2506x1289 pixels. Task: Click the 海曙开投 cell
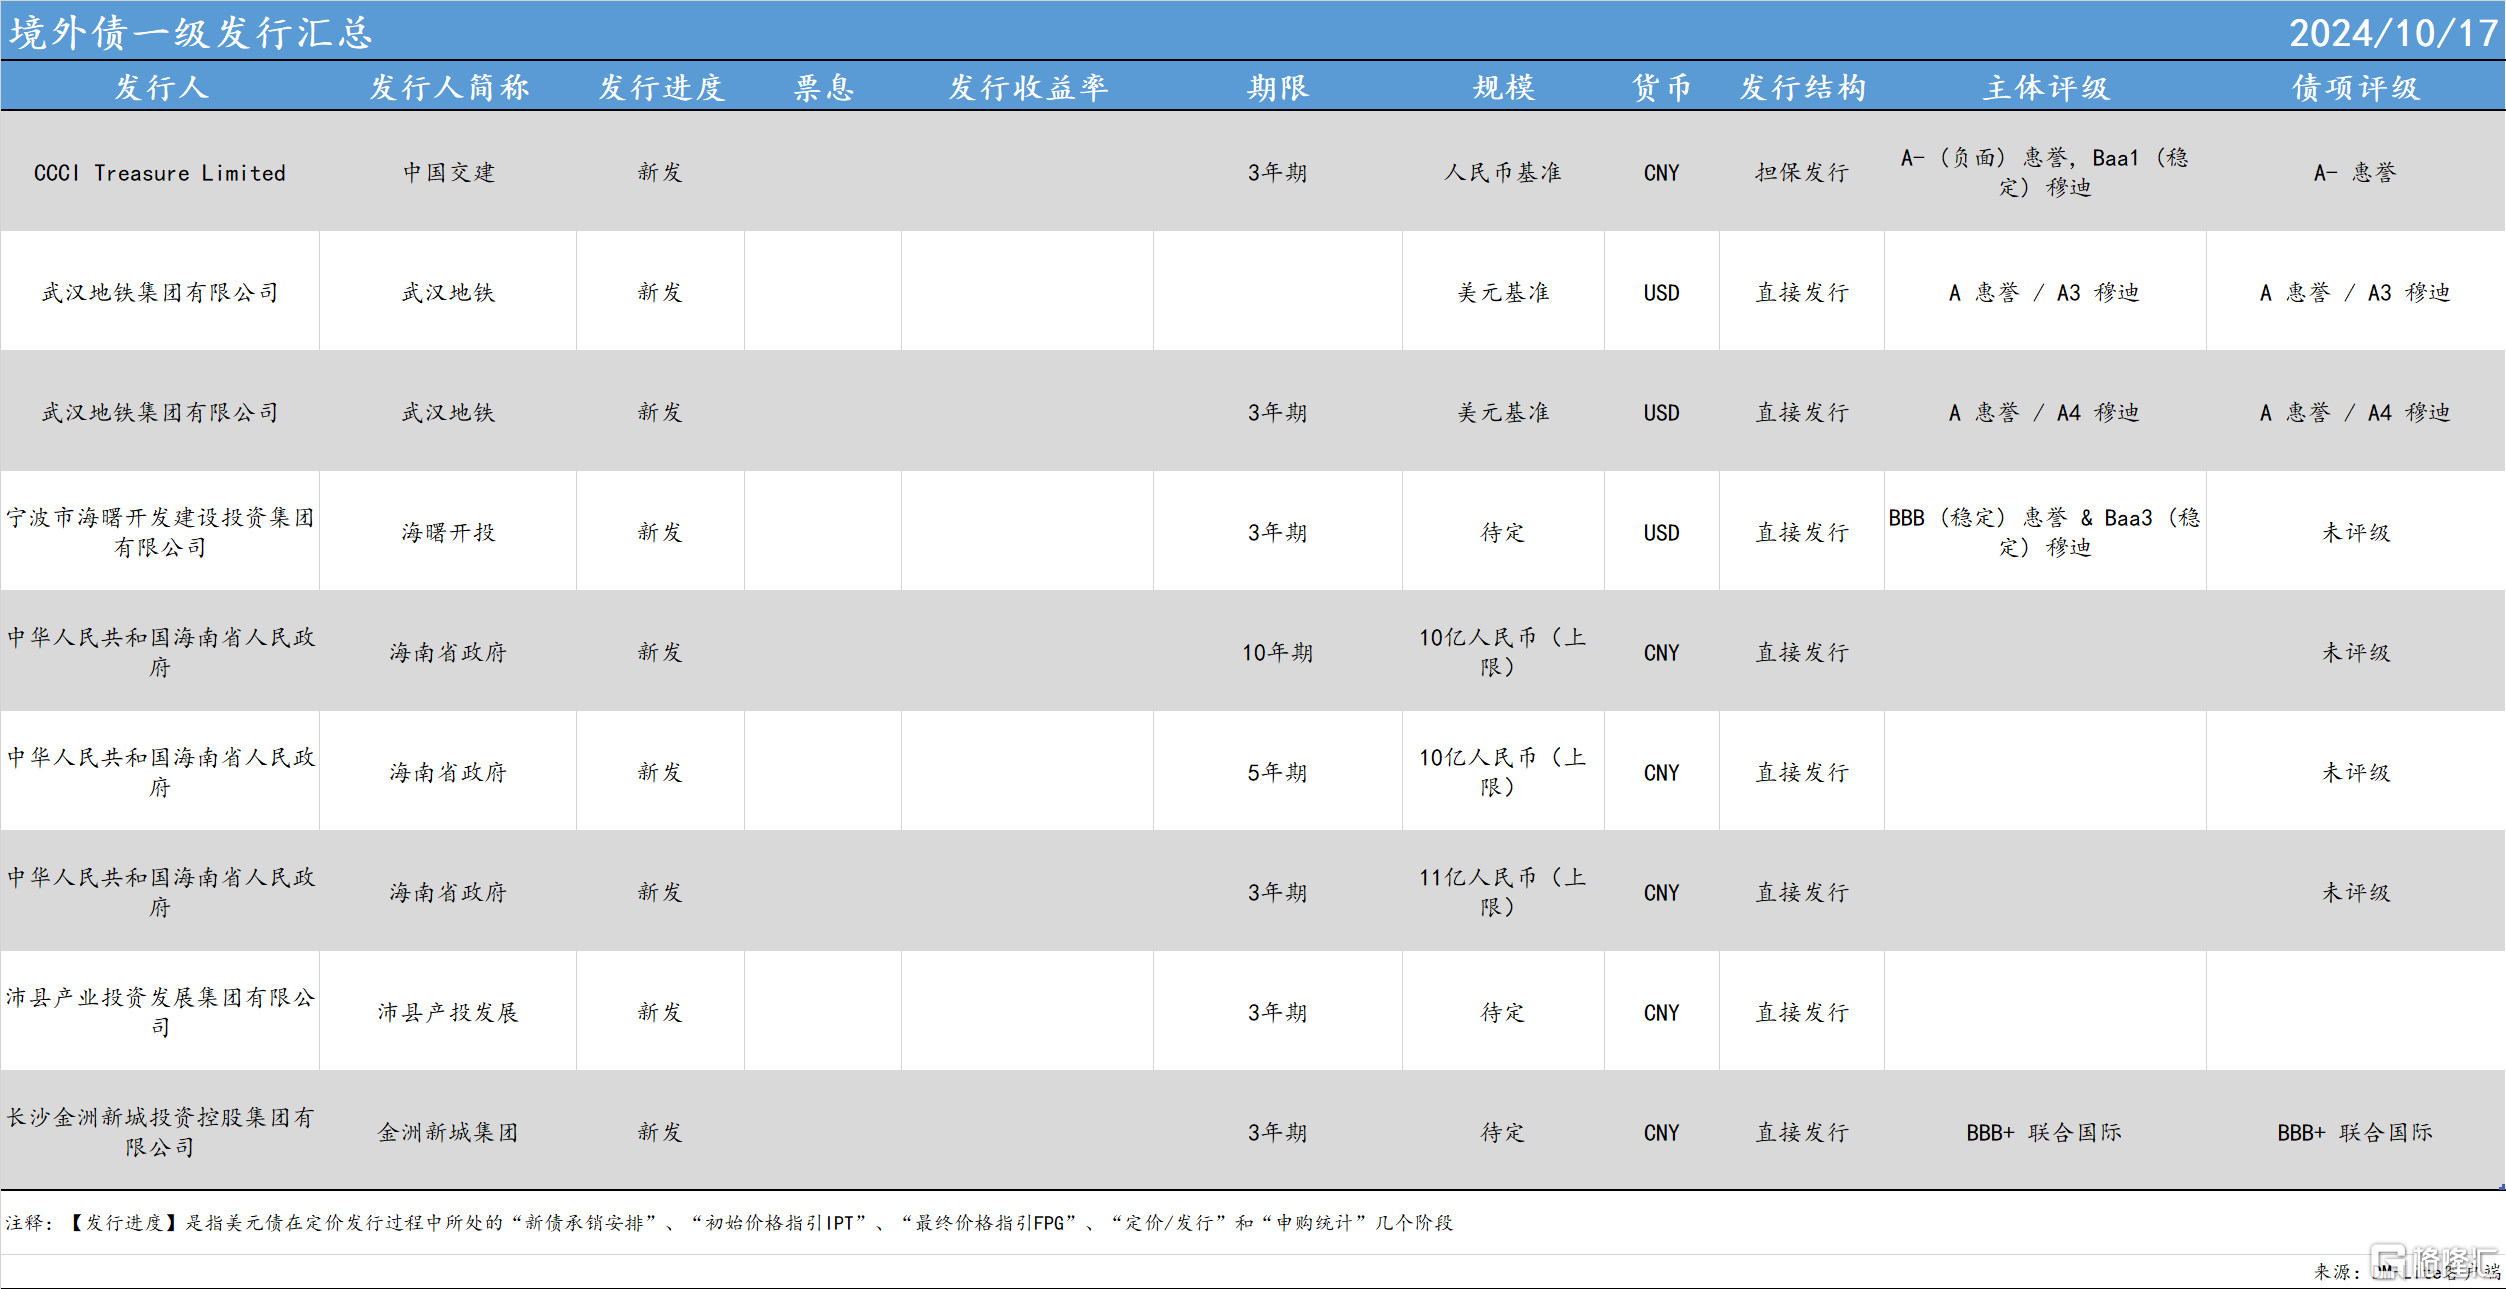point(449,532)
